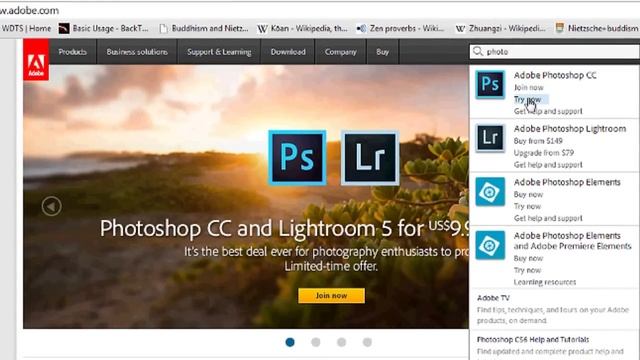Select the second carousel dot
Viewport: 640px width, 360px height.
[x=316, y=342]
